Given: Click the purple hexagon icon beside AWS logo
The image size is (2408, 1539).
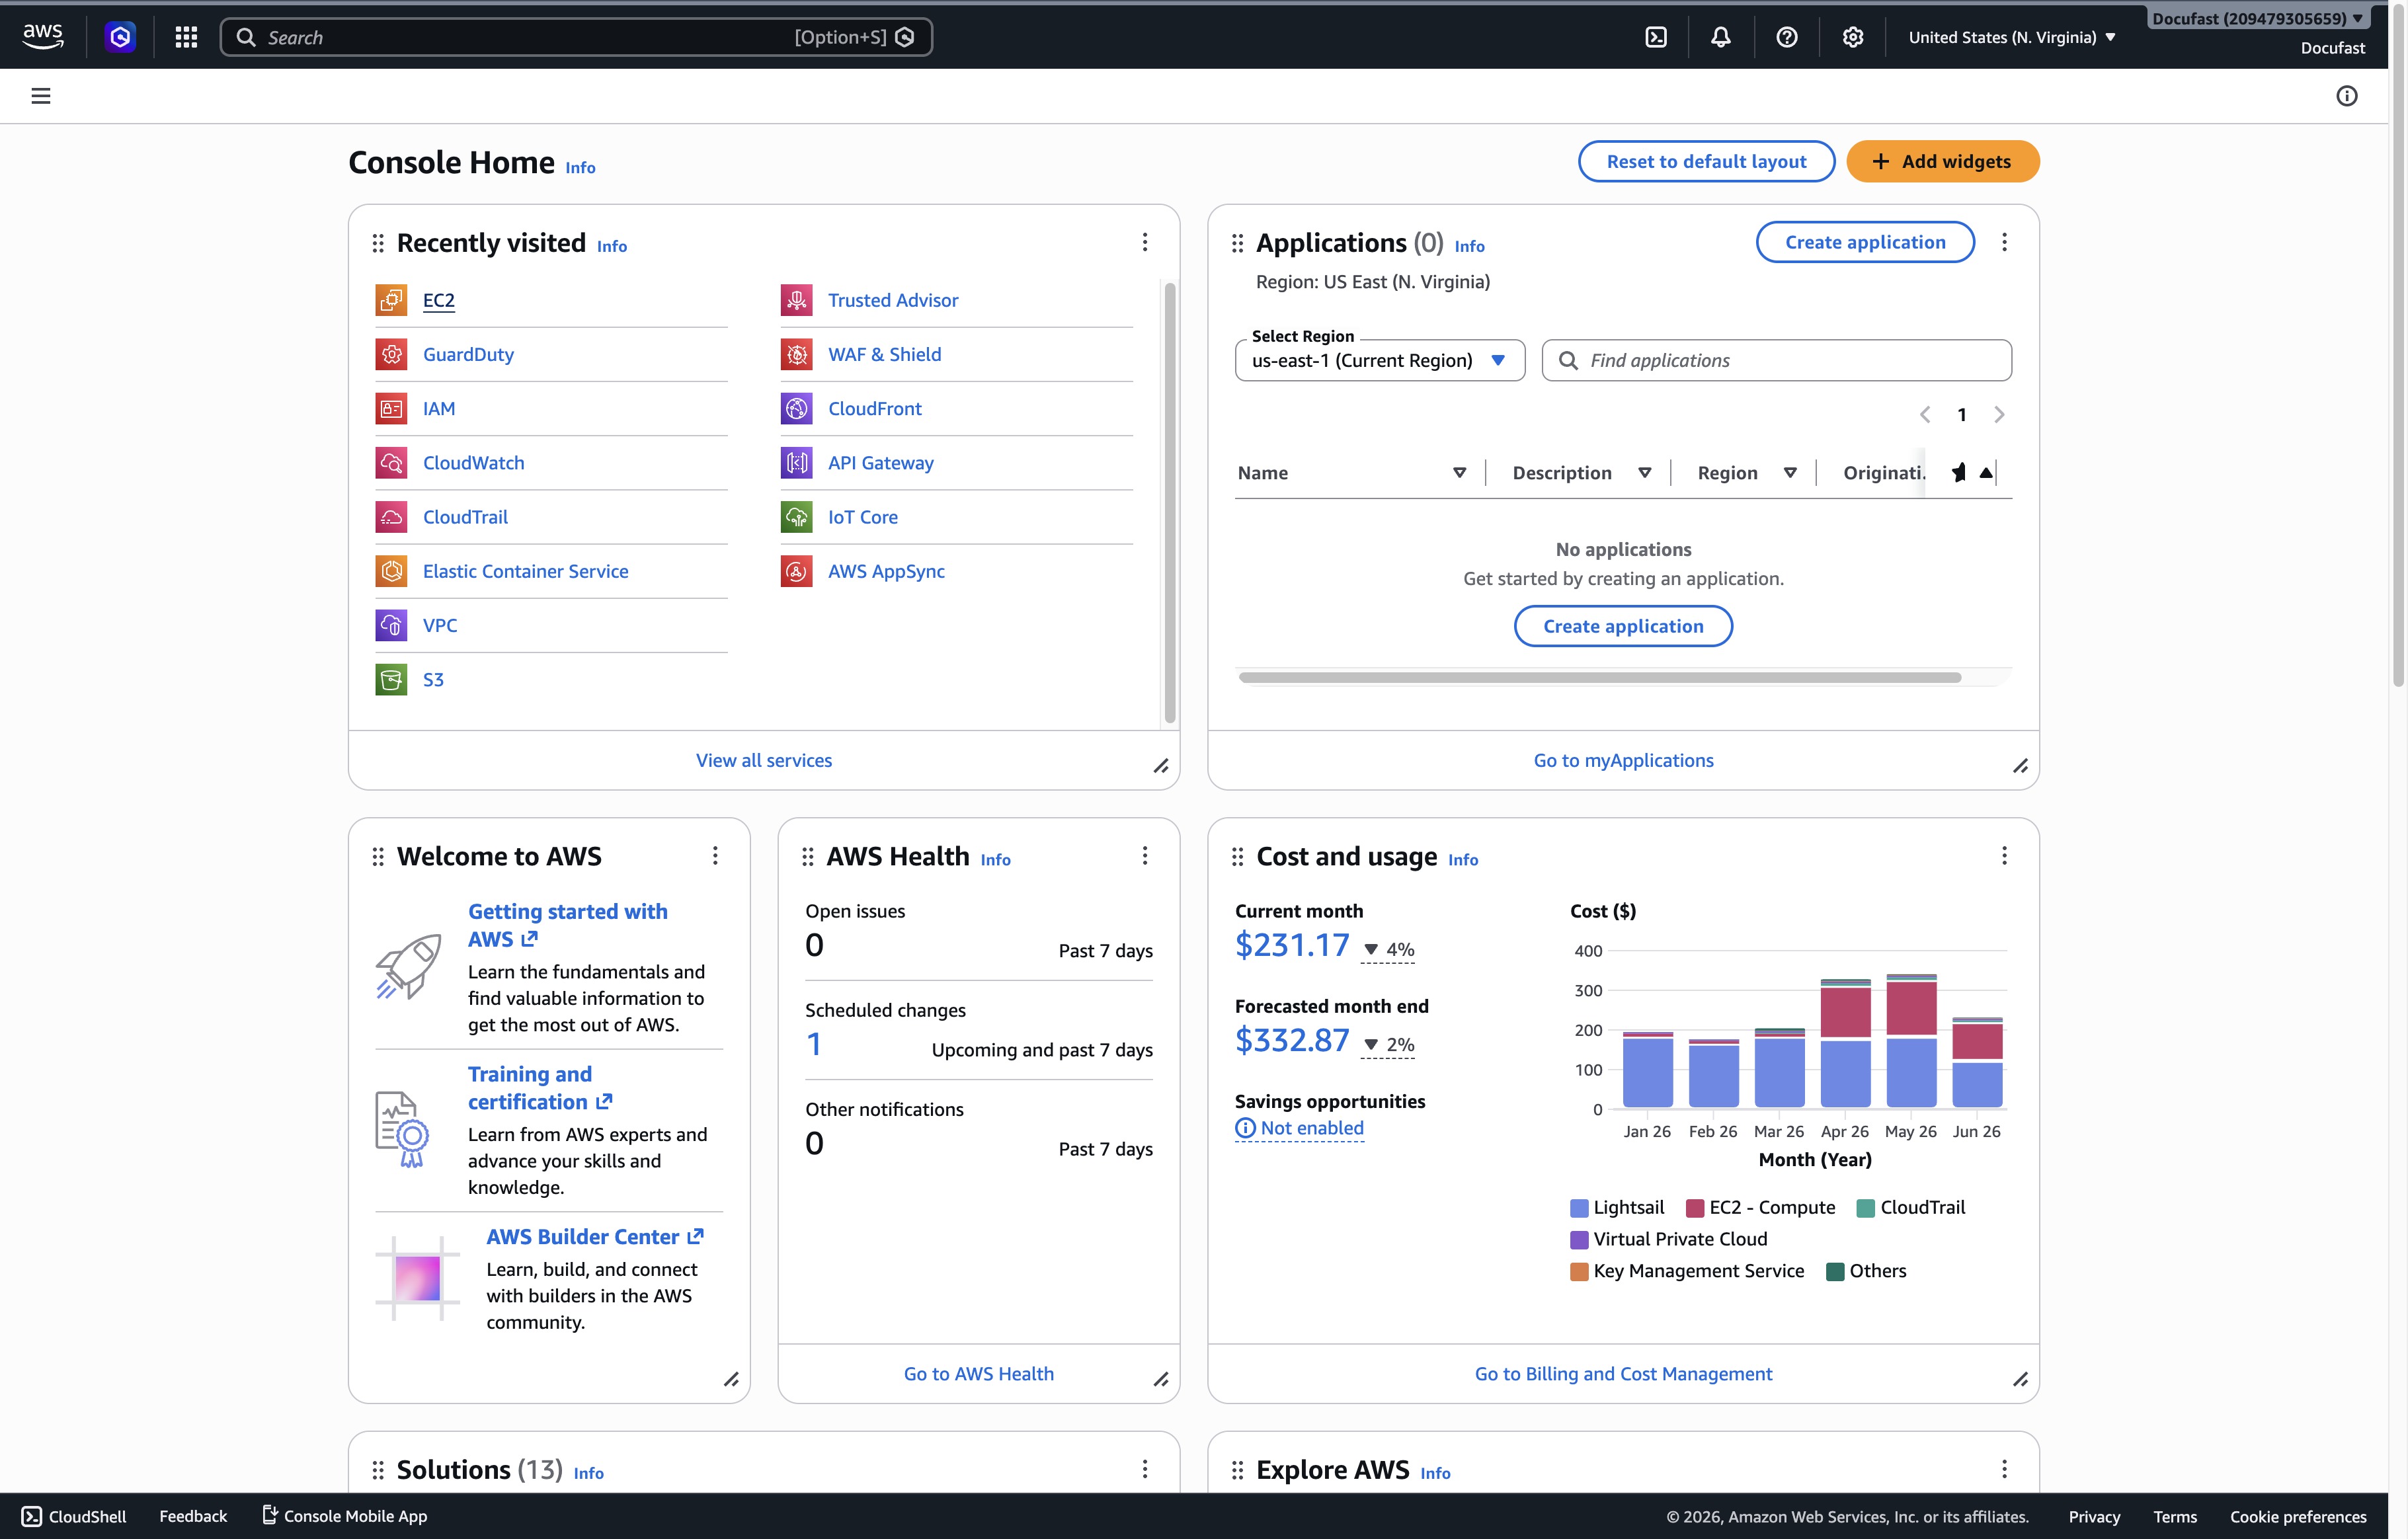Looking at the screenshot, I should pyautogui.click(x=120, y=37).
